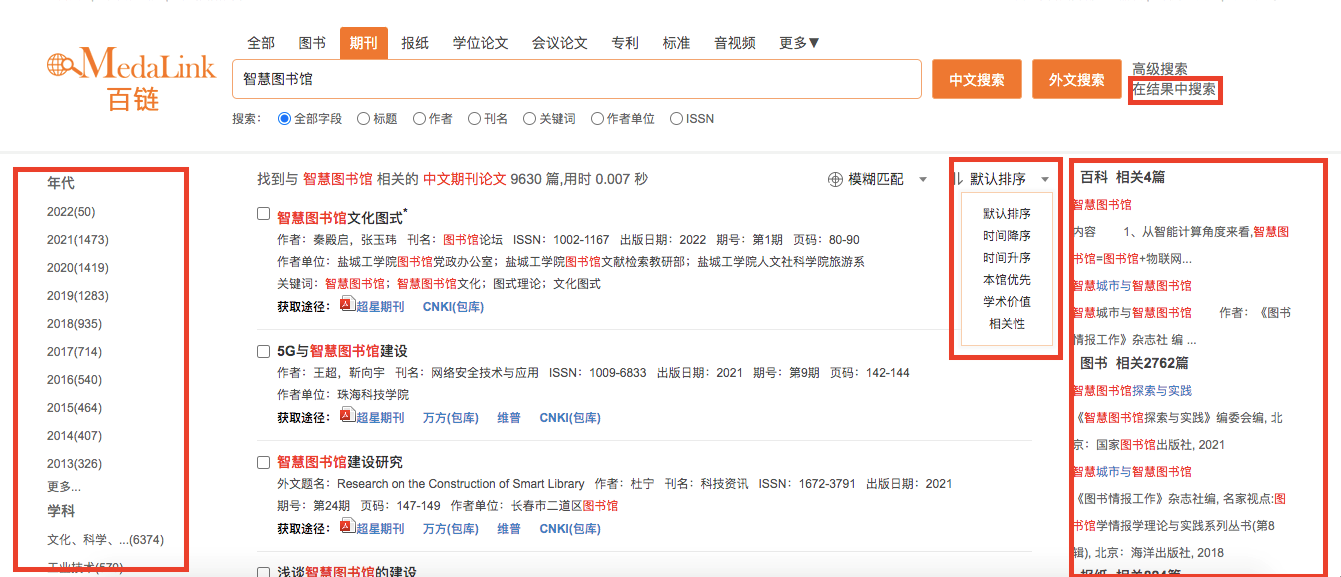1341x577 pixels.
Task: Open CNKI(包库) link in first result
Action: pos(453,307)
